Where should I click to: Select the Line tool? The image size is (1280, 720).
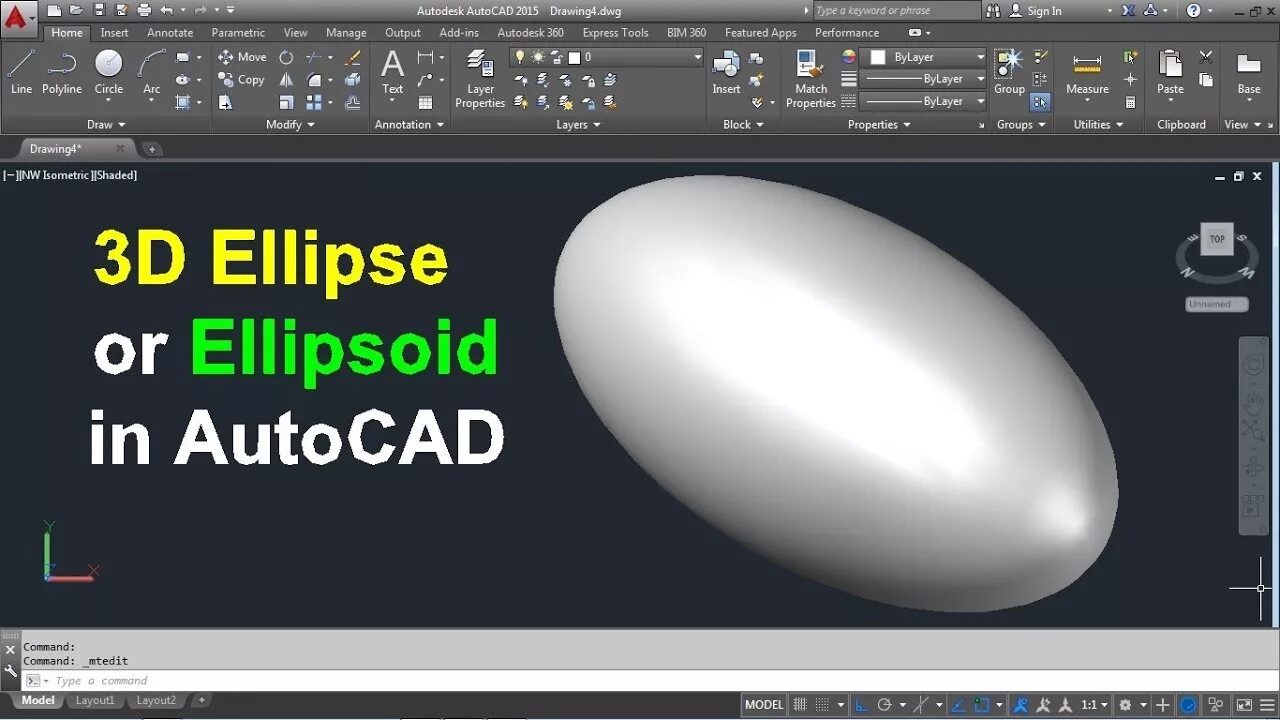[21, 72]
